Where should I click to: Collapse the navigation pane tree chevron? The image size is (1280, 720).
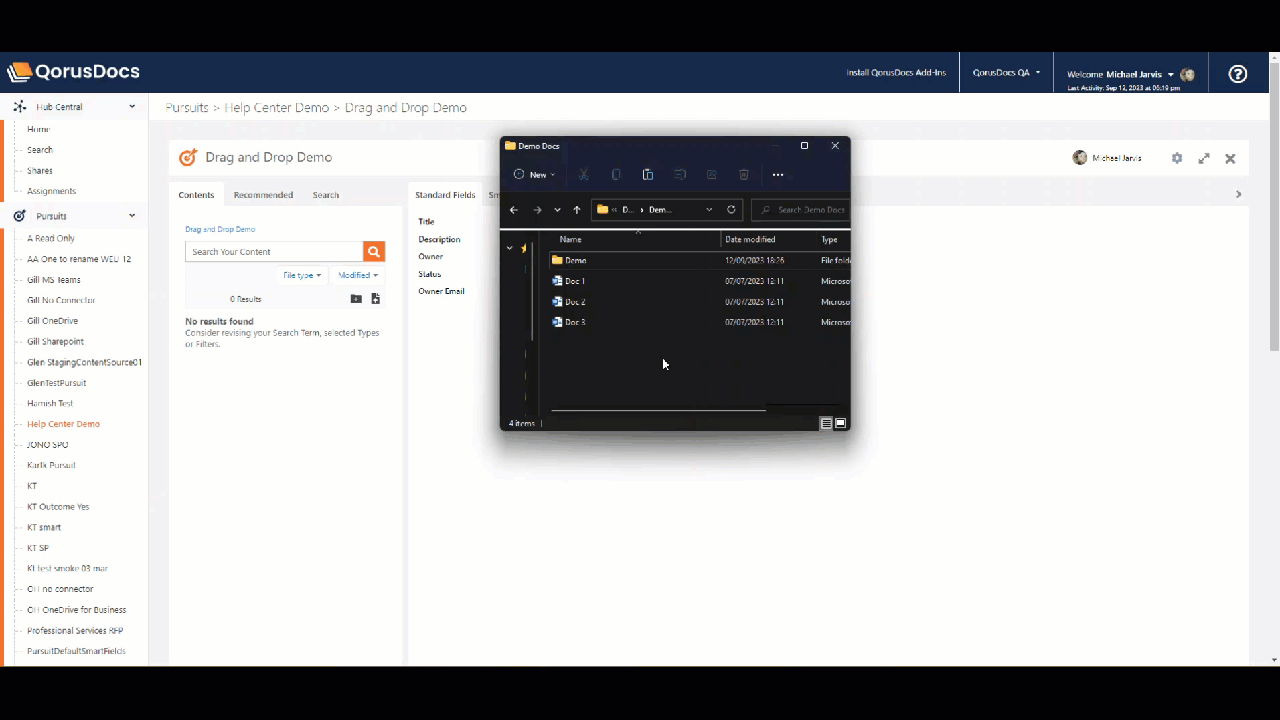pyautogui.click(x=509, y=248)
